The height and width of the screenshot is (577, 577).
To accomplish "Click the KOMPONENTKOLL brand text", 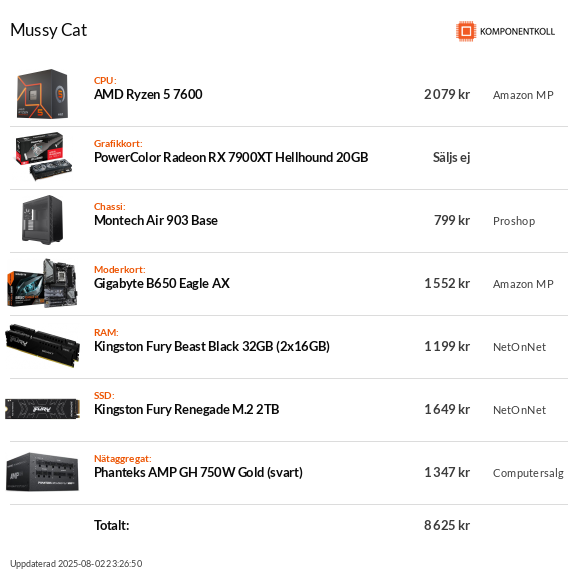I will point(517,32).
